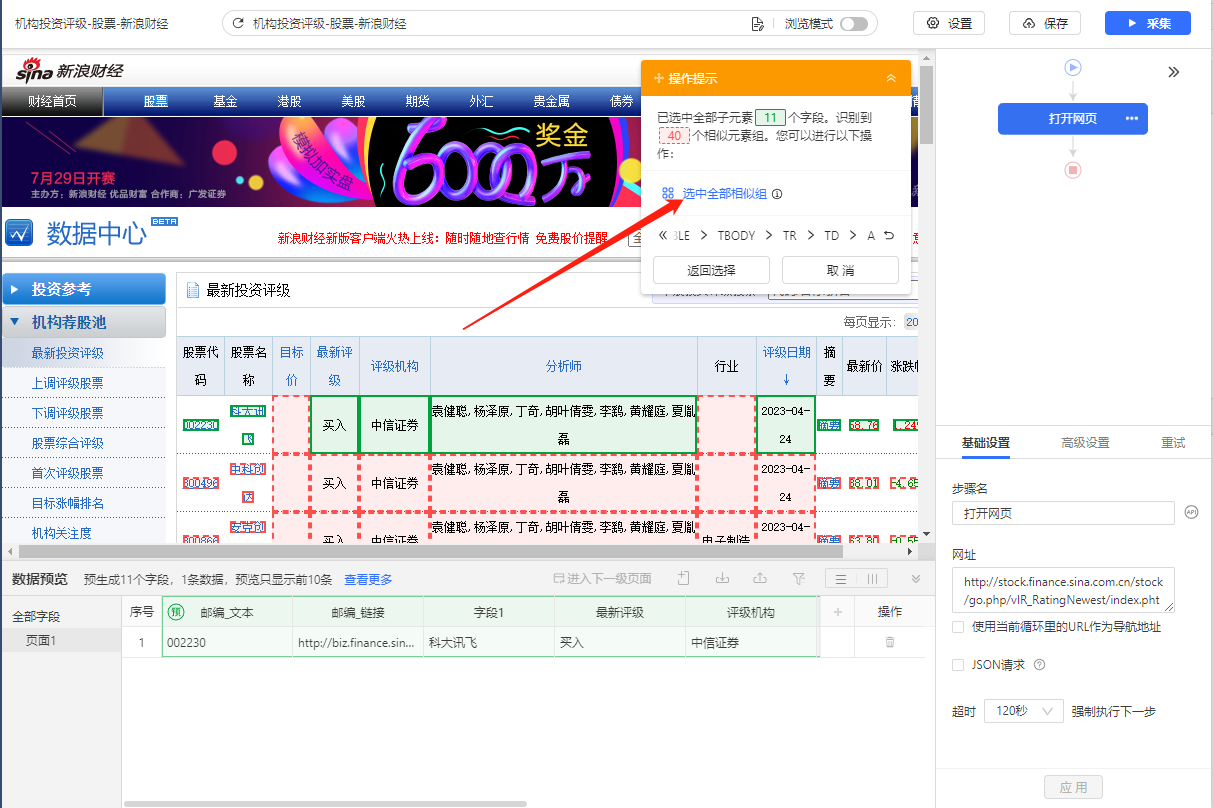1213x808 pixels.
Task: Click the left double-arrow in the element path
Action: click(x=663, y=235)
